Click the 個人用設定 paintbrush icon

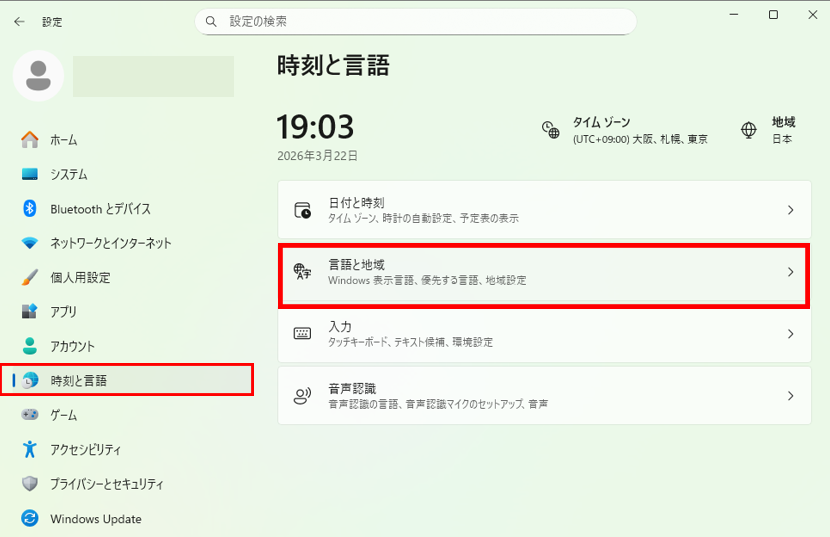[30, 277]
